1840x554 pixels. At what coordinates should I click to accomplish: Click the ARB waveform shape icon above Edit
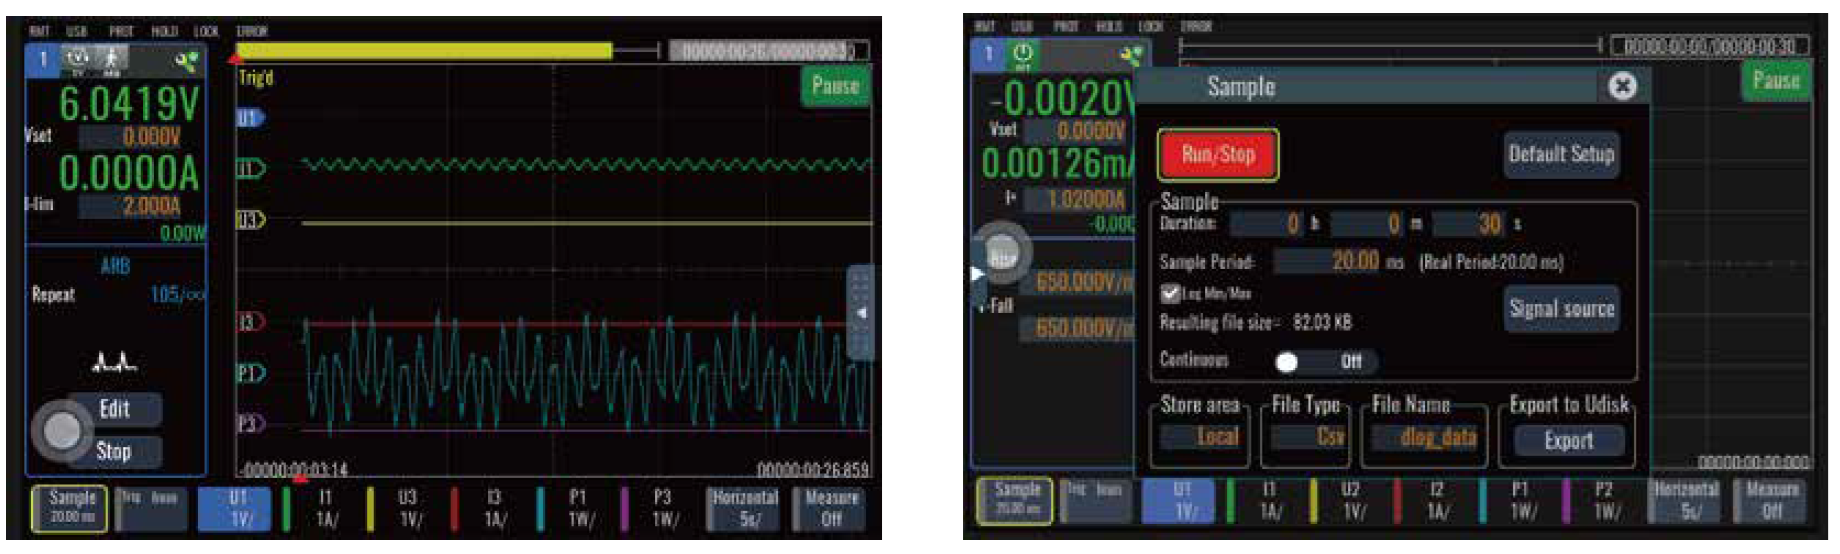[114, 362]
